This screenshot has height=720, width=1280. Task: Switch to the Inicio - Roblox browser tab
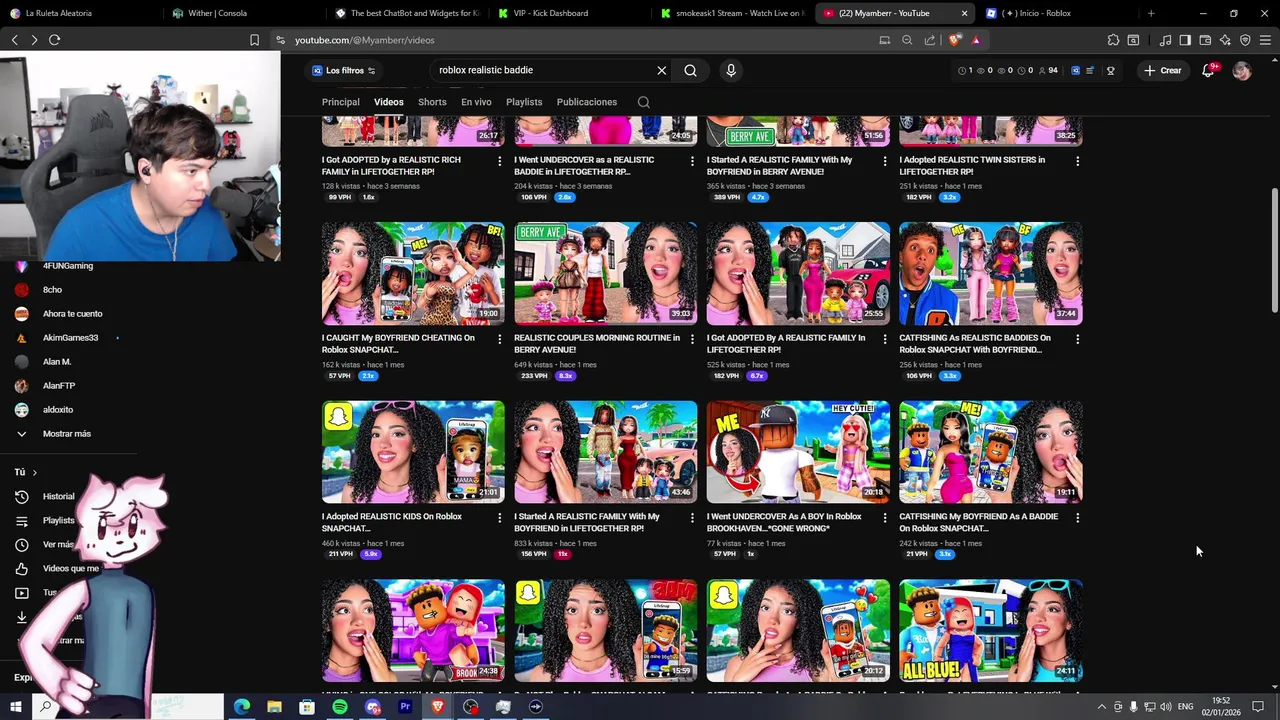[x=1056, y=13]
